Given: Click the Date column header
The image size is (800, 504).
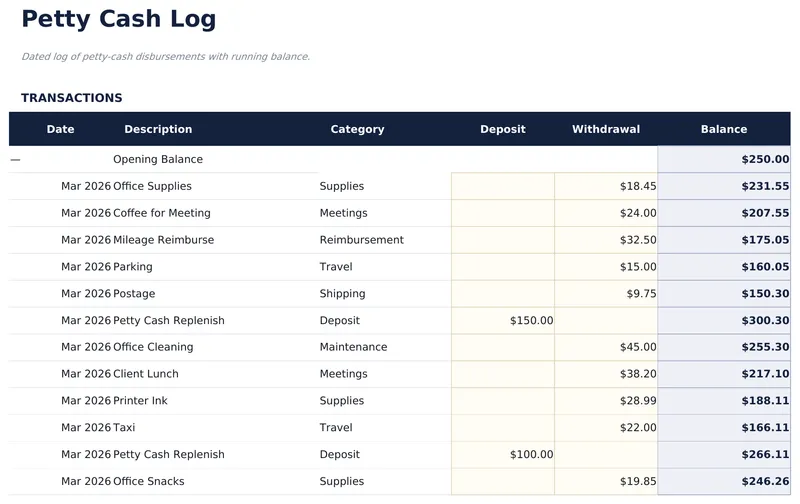Looking at the screenshot, I should coord(60,129).
